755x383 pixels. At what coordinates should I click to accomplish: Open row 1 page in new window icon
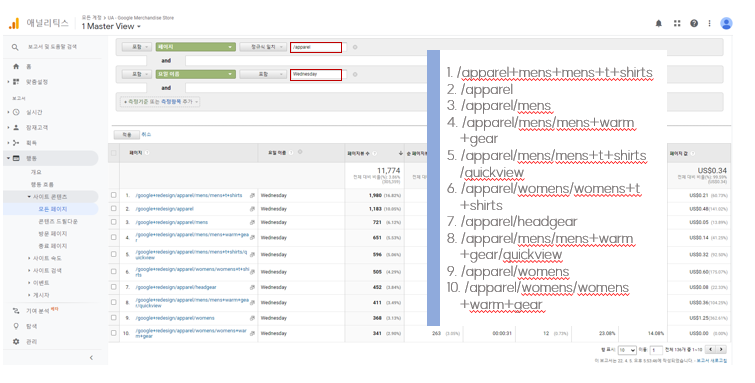tap(252, 196)
